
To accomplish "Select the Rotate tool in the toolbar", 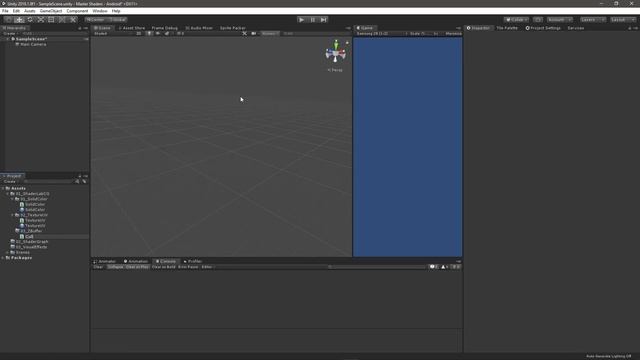I will (x=30, y=20).
